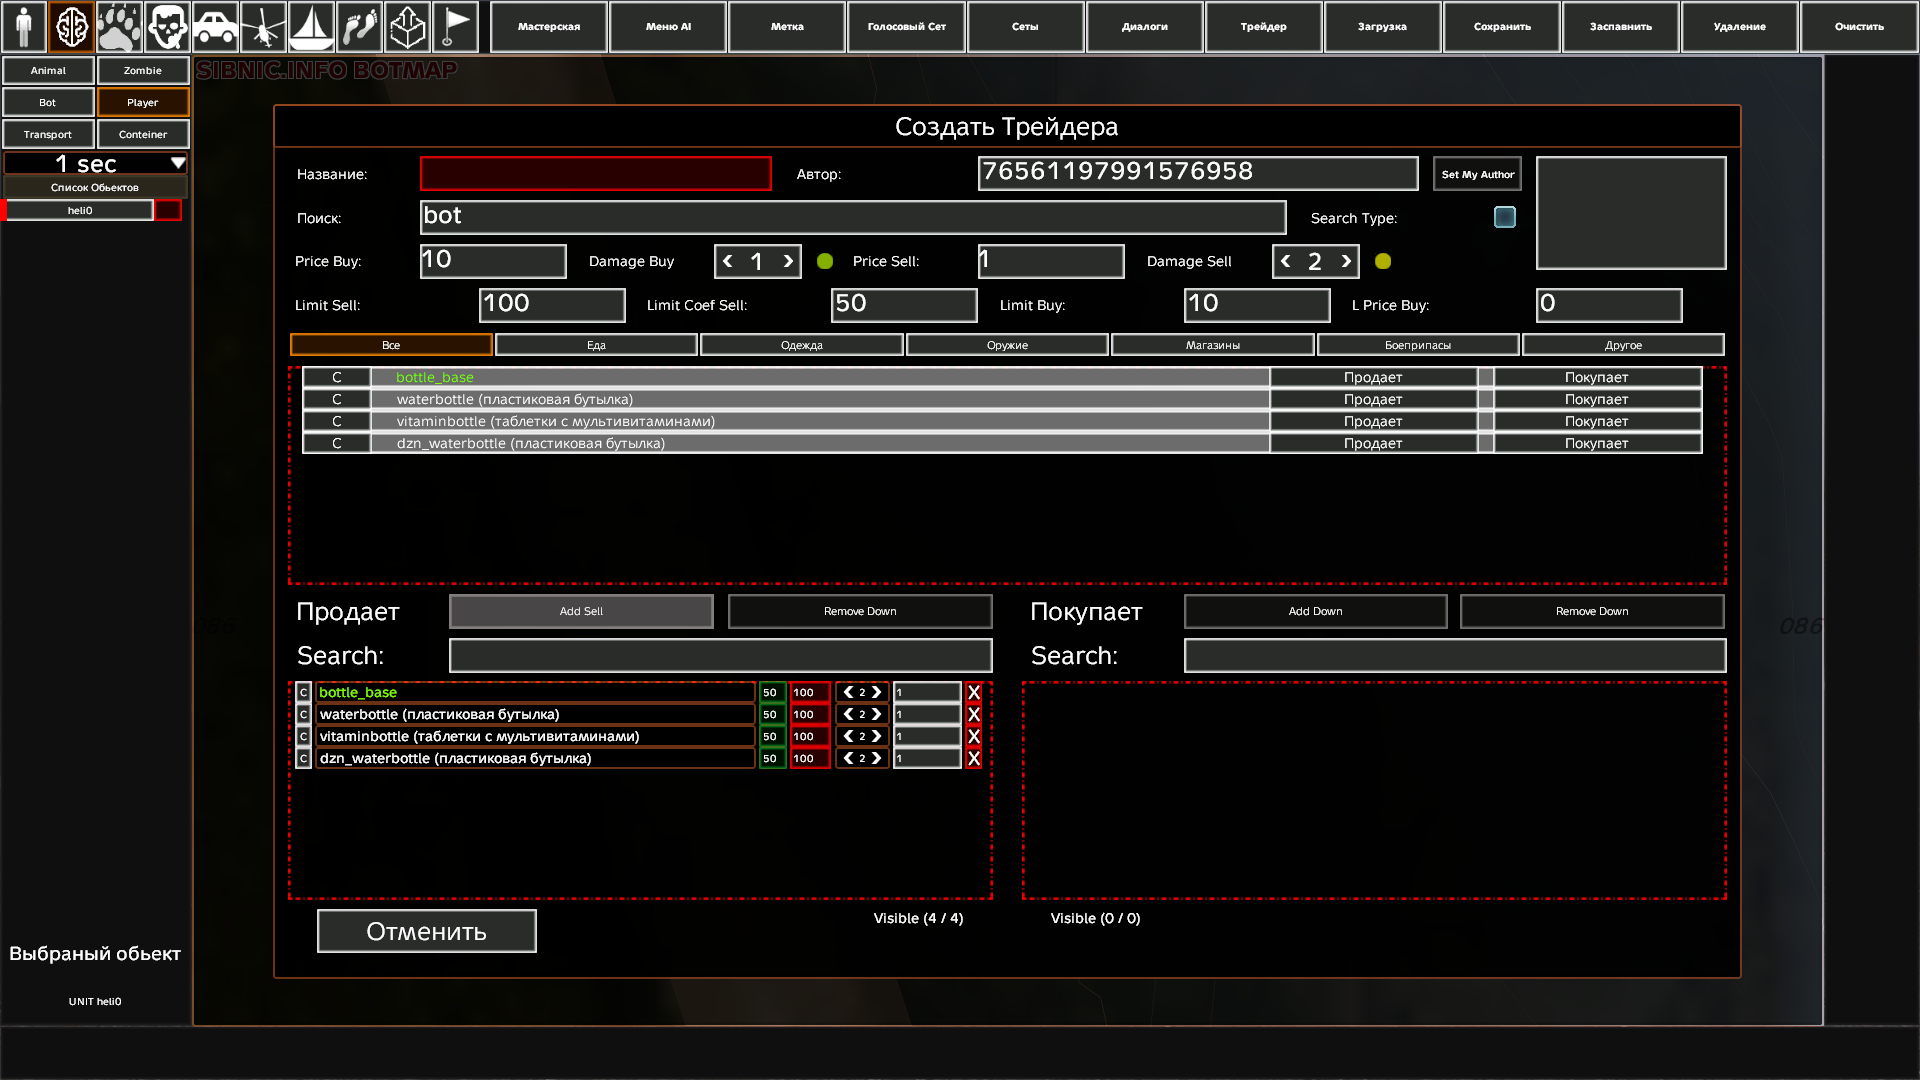Remove the bottle_base row with the red X
Viewport: 1920px width, 1080px height.
(x=974, y=692)
